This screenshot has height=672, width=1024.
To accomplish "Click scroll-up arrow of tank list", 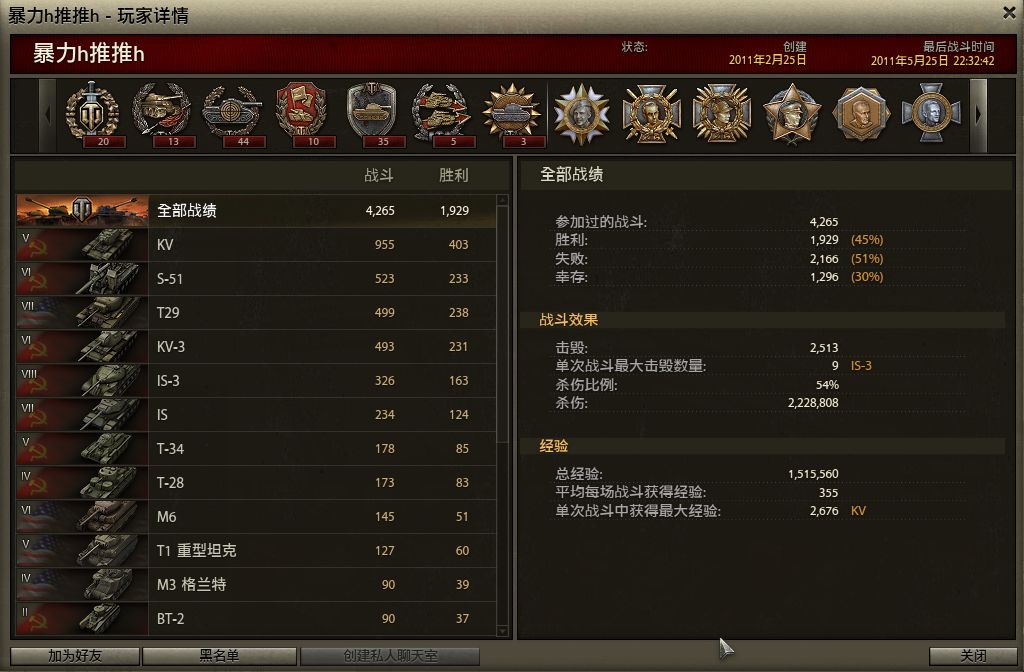I will click(x=502, y=200).
